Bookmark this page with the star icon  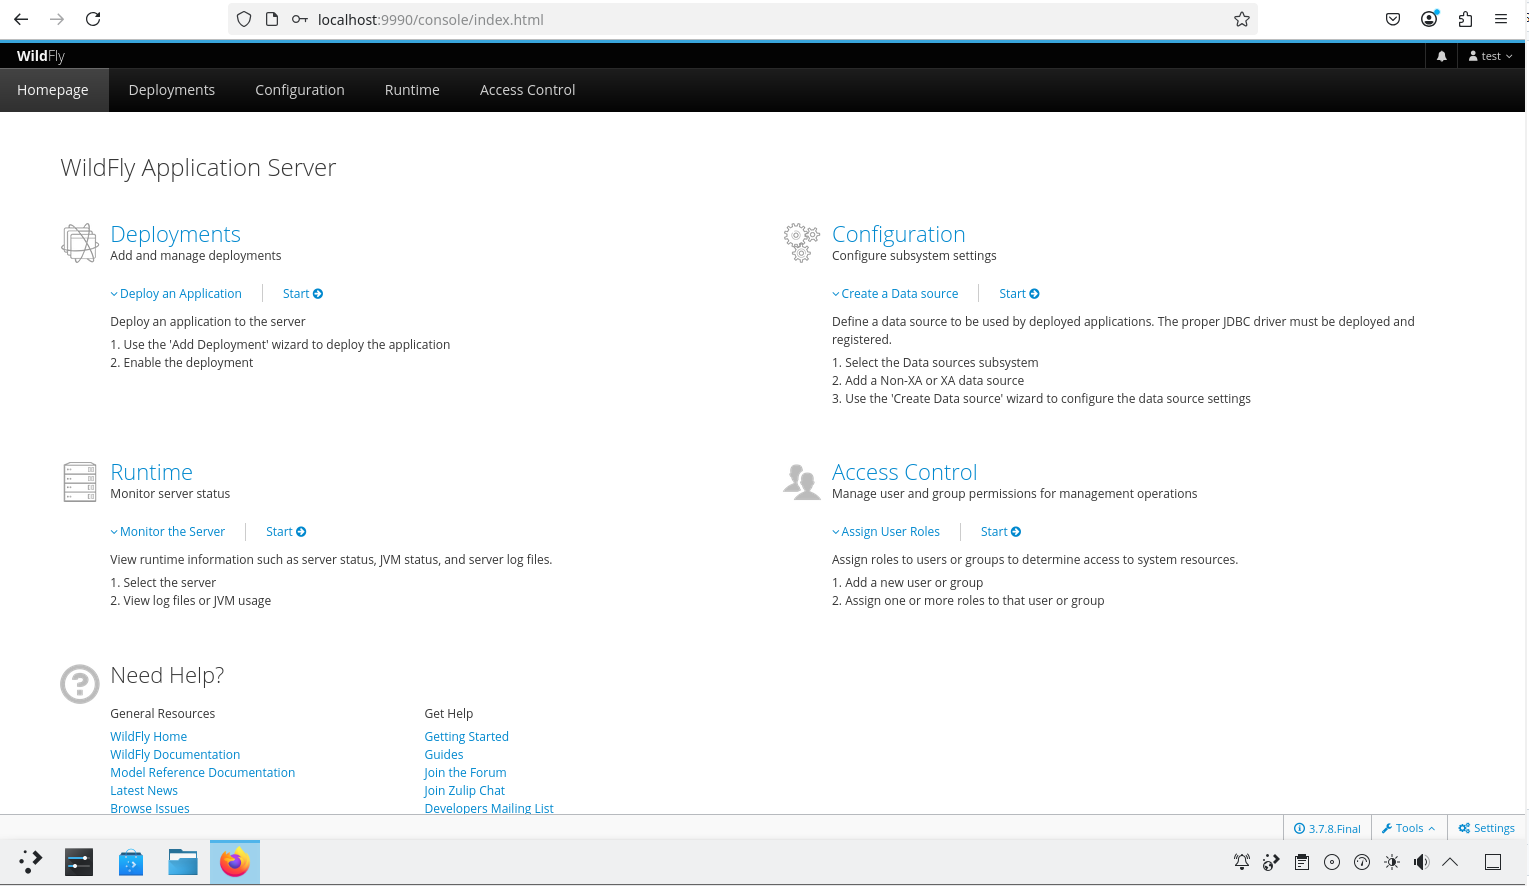1242,19
